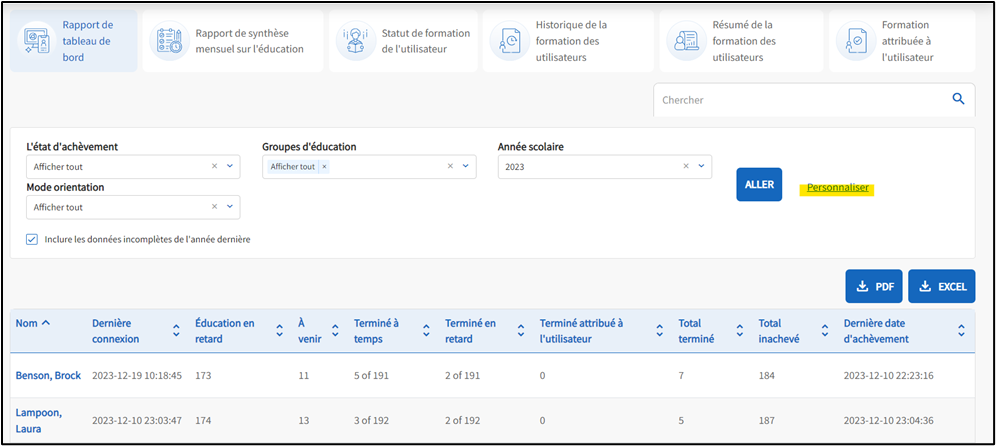This screenshot has height=446, width=996.
Task: Download the report as PDF
Action: coord(874,286)
